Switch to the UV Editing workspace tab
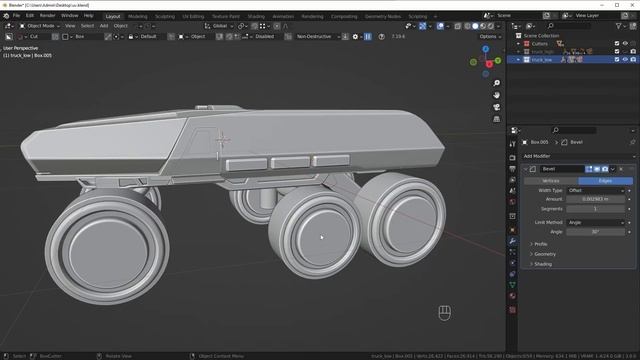Image resolution: width=640 pixels, height=360 pixels. (x=193, y=17)
